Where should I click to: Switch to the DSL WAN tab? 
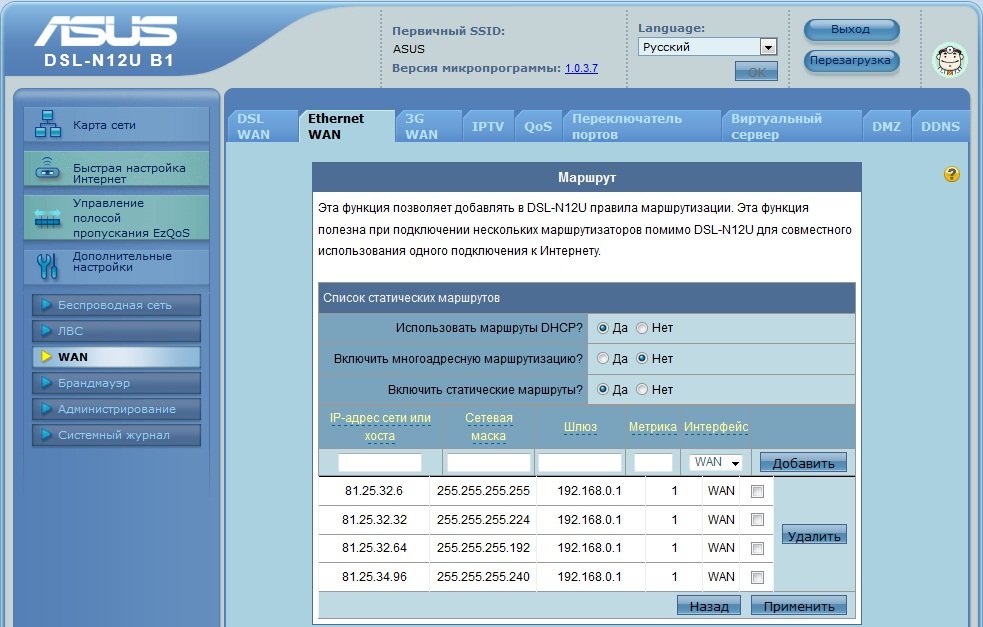[254, 126]
